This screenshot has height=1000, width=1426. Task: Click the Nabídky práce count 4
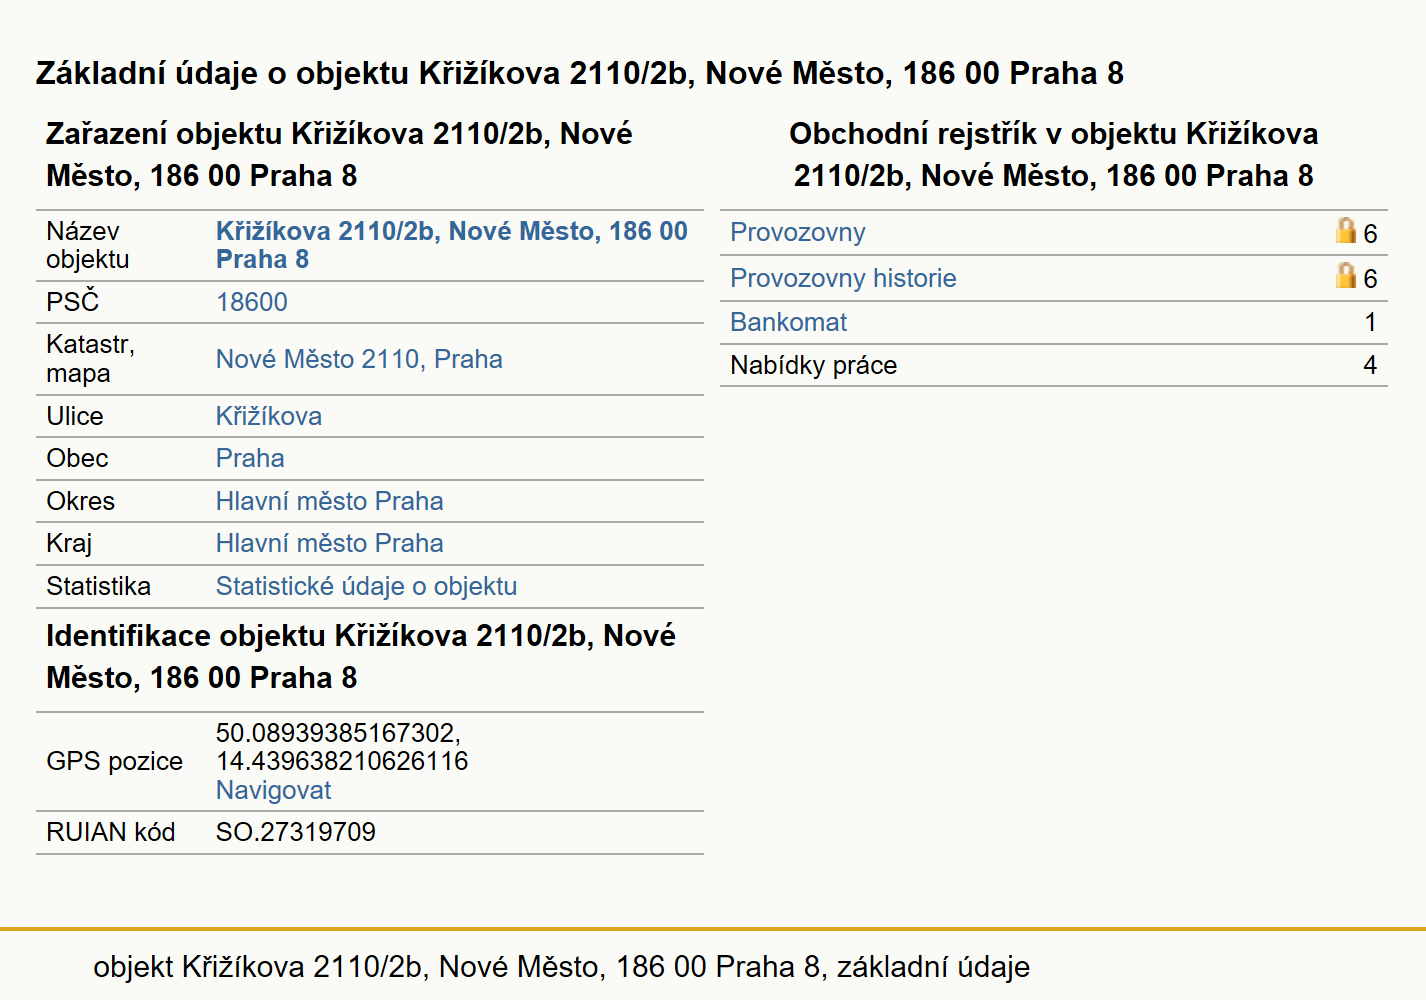click(x=1370, y=365)
